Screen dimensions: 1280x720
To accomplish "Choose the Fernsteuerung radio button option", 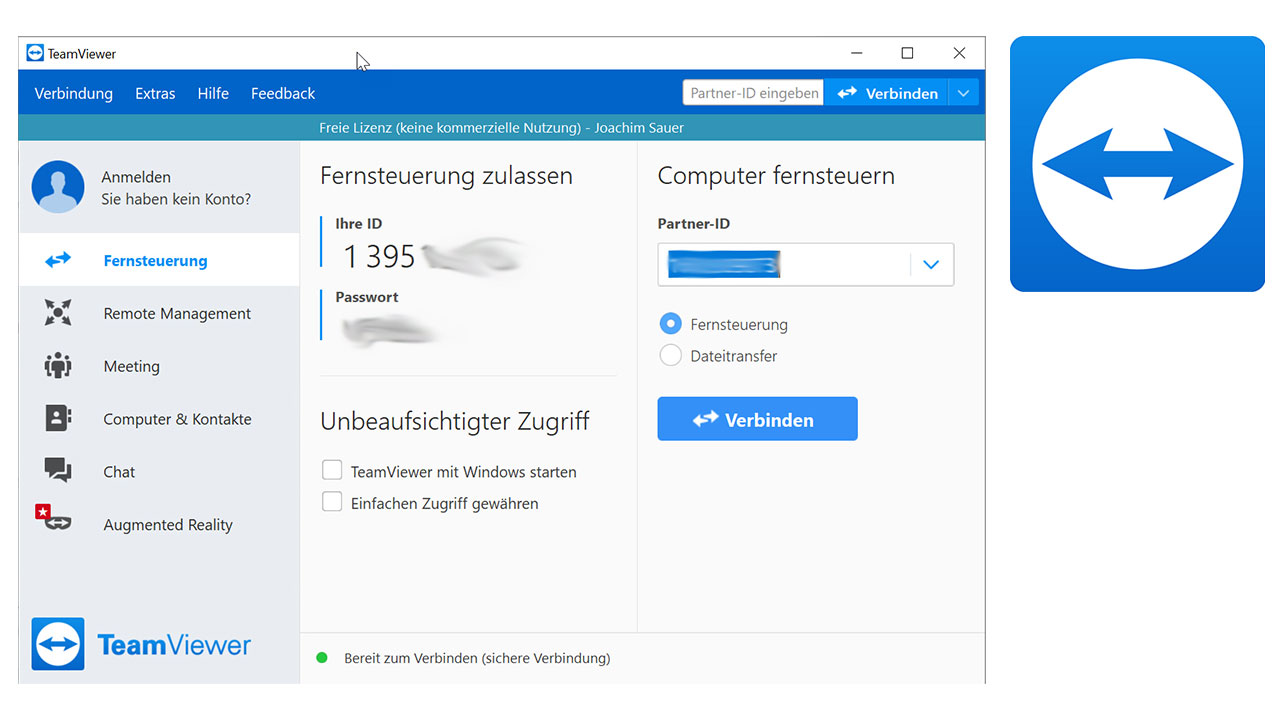I will [x=671, y=324].
